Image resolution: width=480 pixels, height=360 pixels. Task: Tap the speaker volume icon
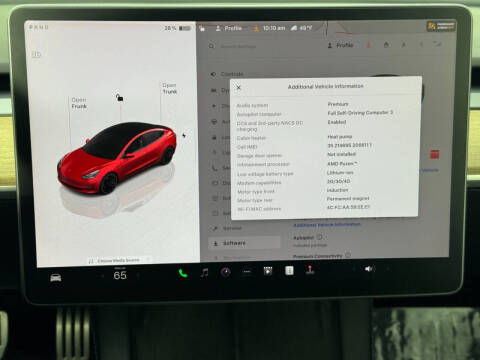tap(369, 268)
